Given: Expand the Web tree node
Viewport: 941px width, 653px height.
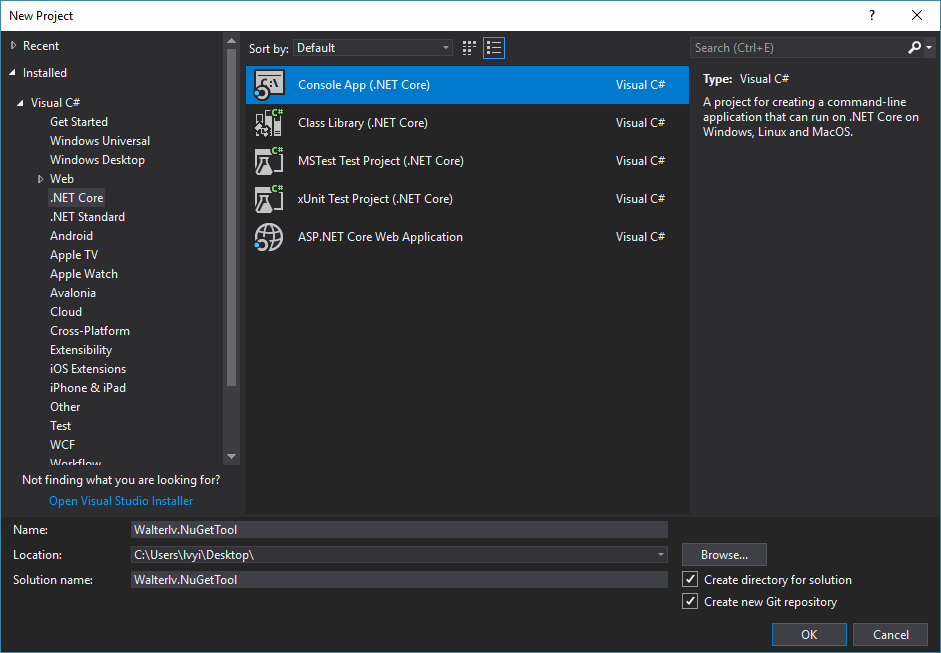Looking at the screenshot, I should 41,179.
